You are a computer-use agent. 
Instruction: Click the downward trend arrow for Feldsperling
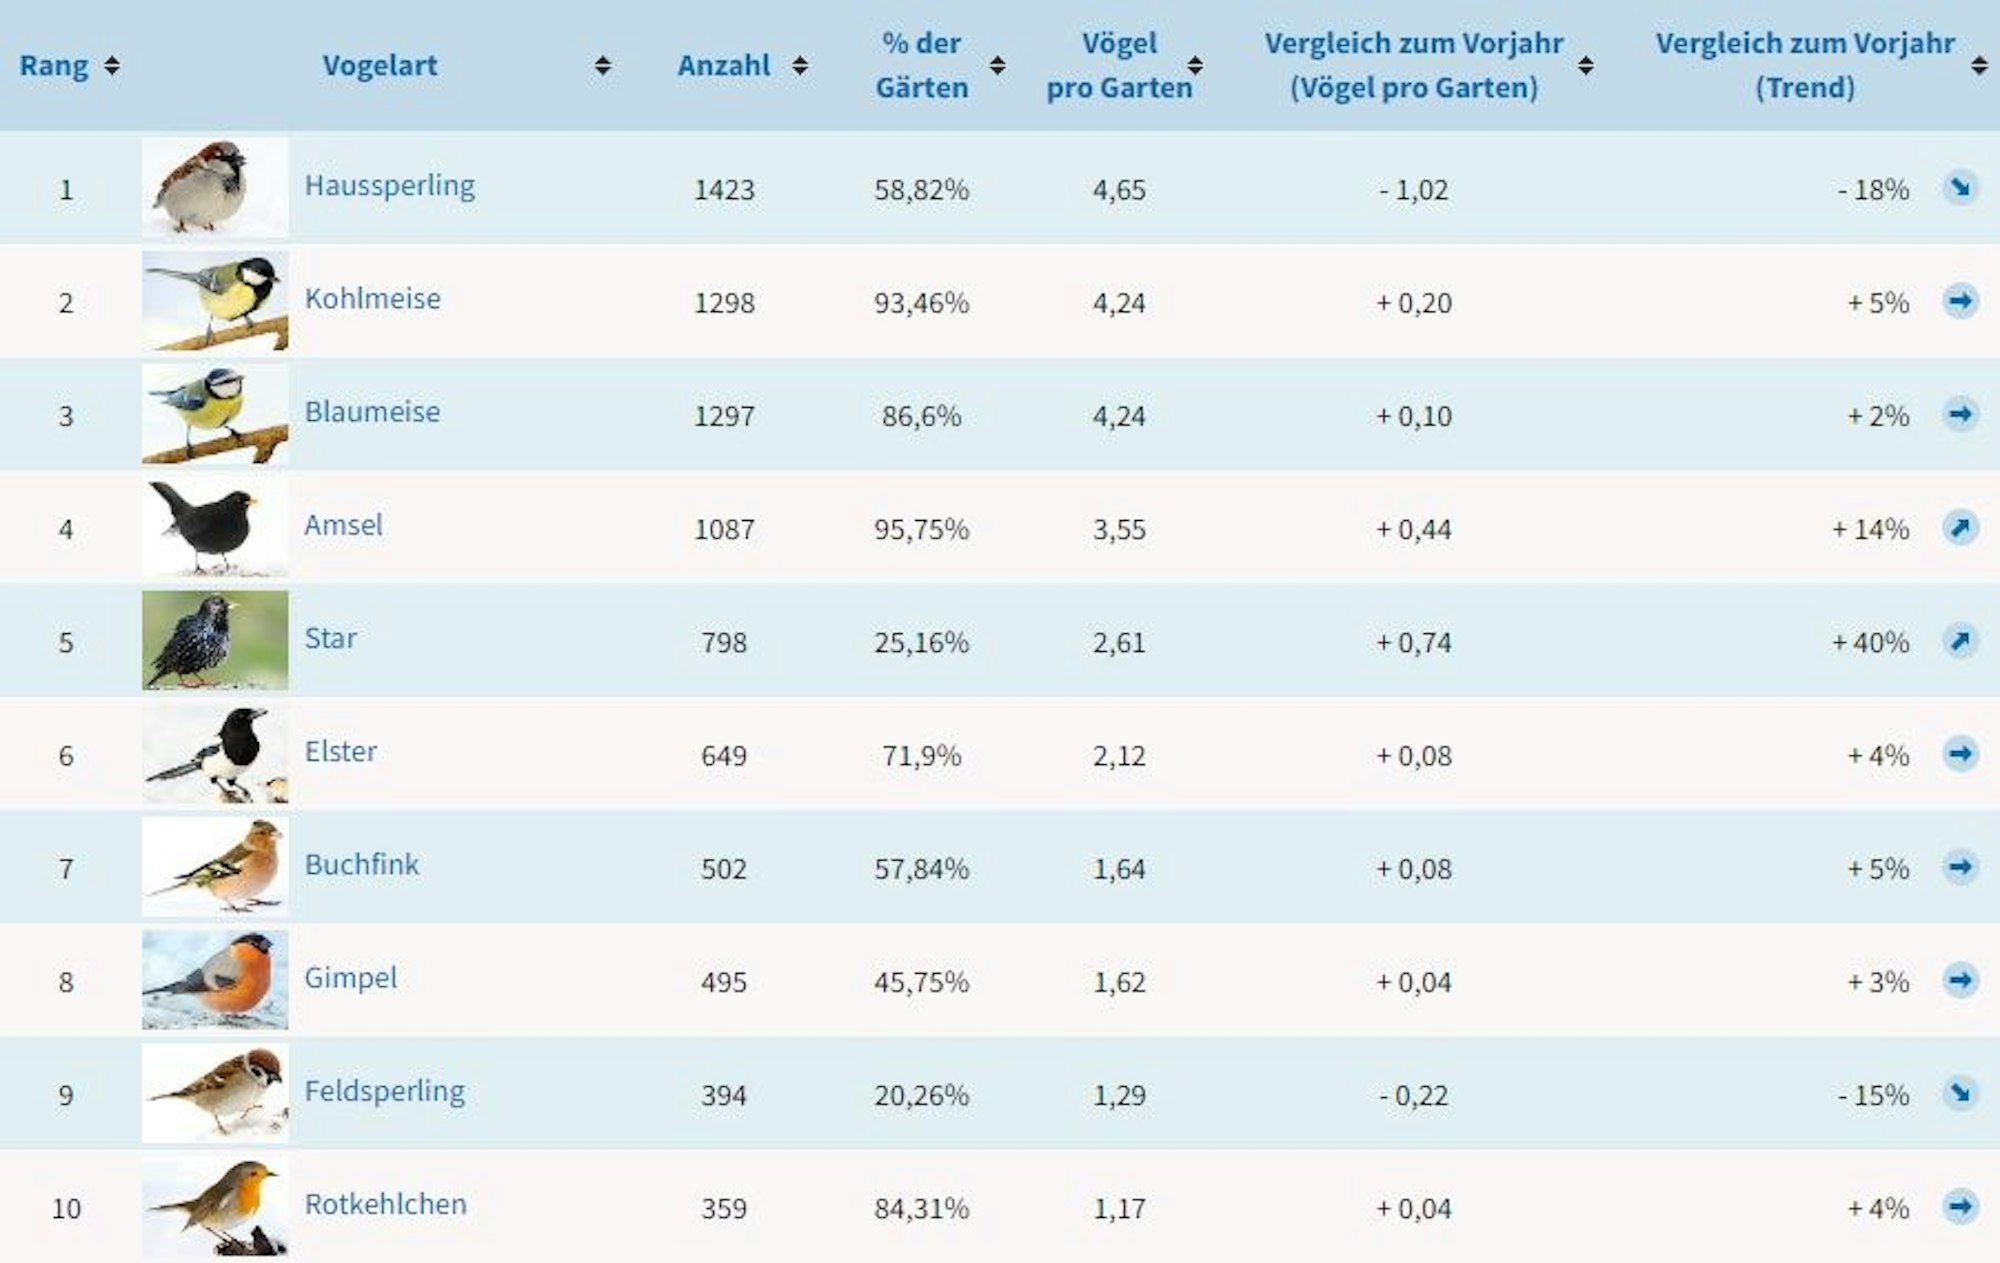click(x=1960, y=1093)
